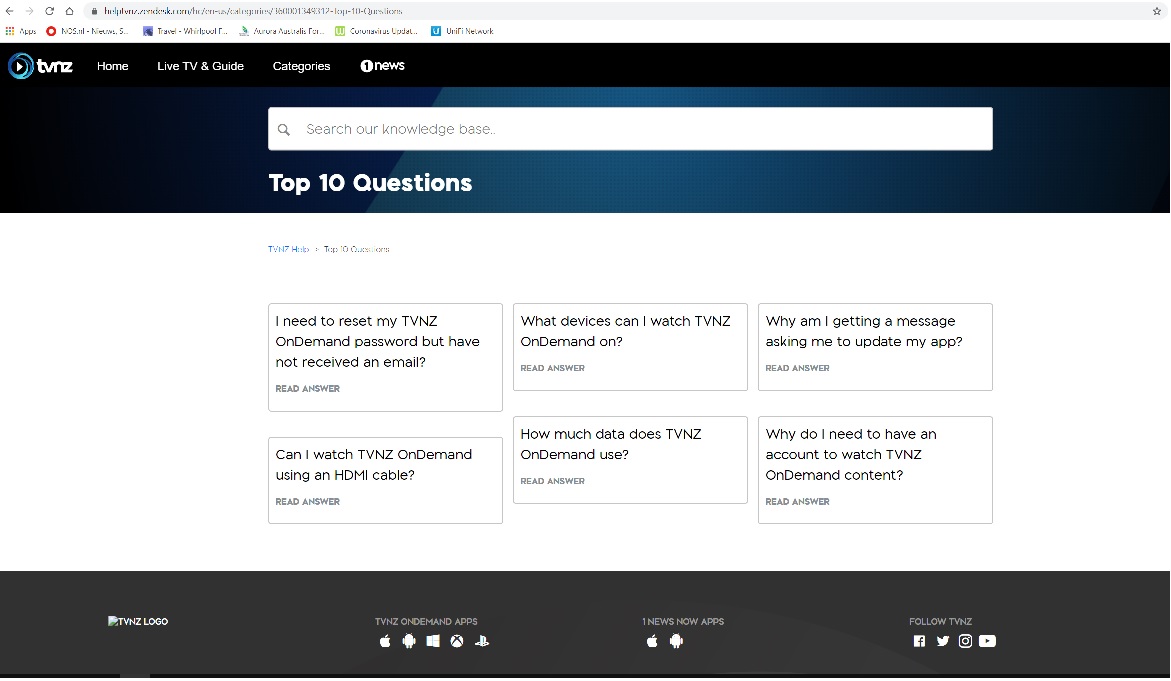The height and width of the screenshot is (681, 1171).
Task: Open the 1 News Now Apple app link
Action: click(x=652, y=641)
